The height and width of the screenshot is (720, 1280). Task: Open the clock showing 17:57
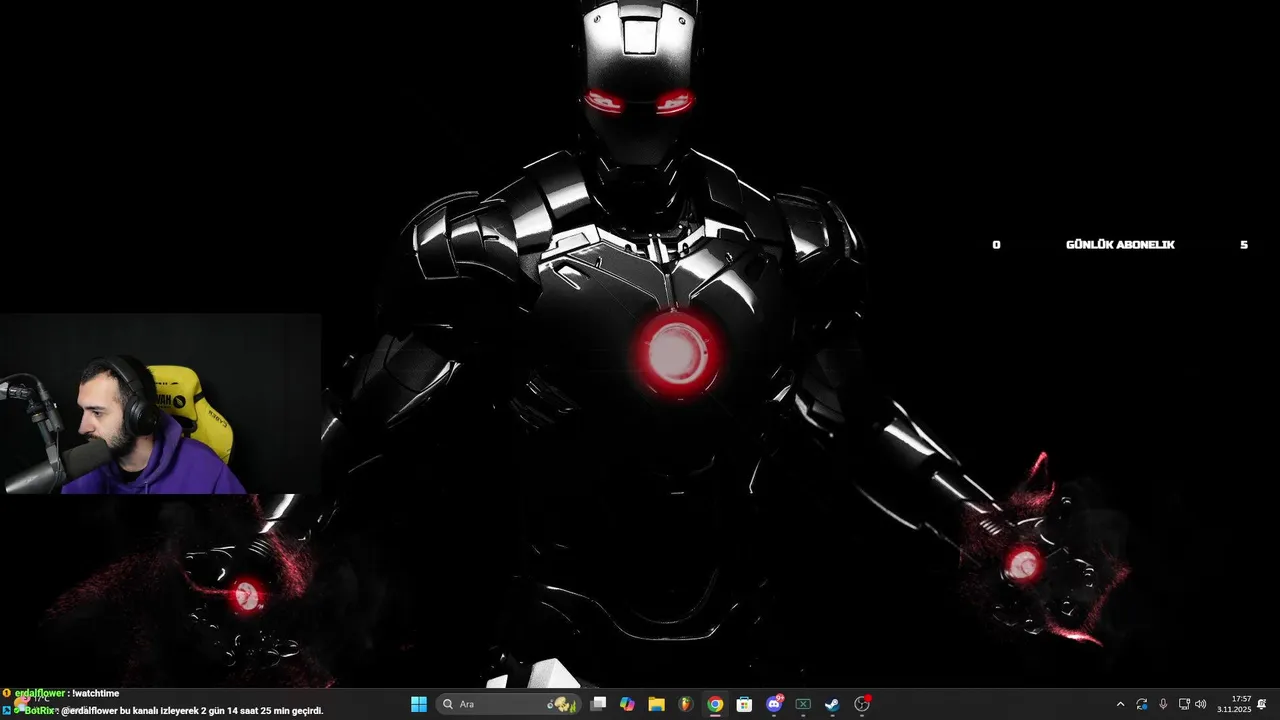(x=1234, y=704)
